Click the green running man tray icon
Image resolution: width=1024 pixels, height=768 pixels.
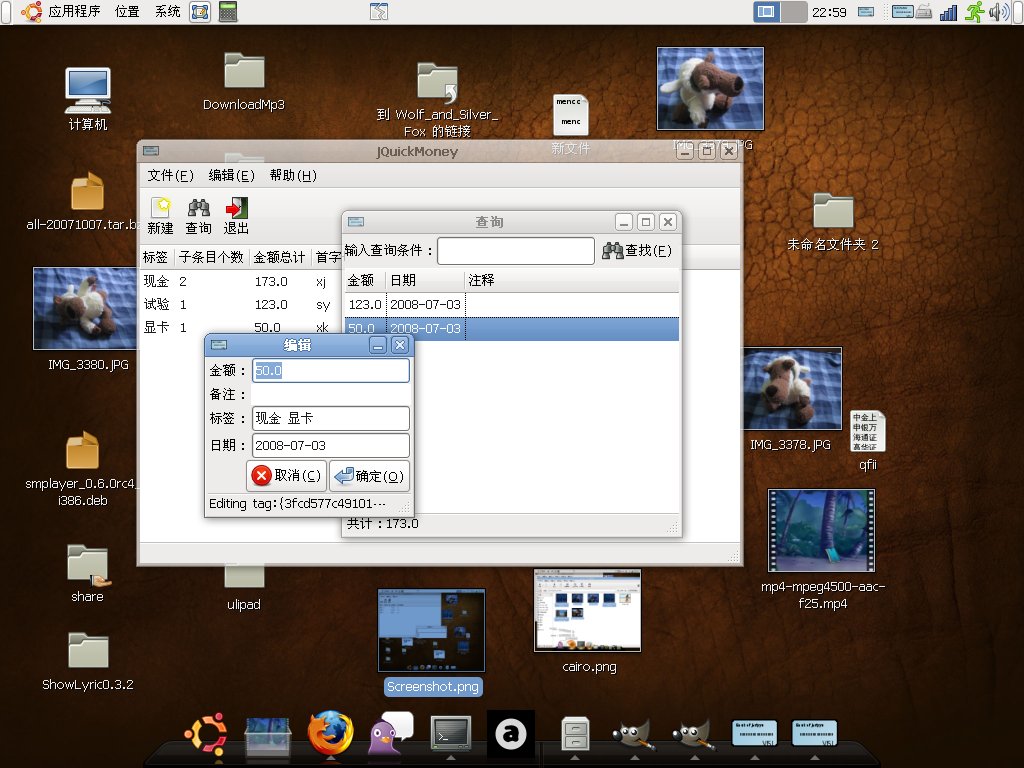974,12
